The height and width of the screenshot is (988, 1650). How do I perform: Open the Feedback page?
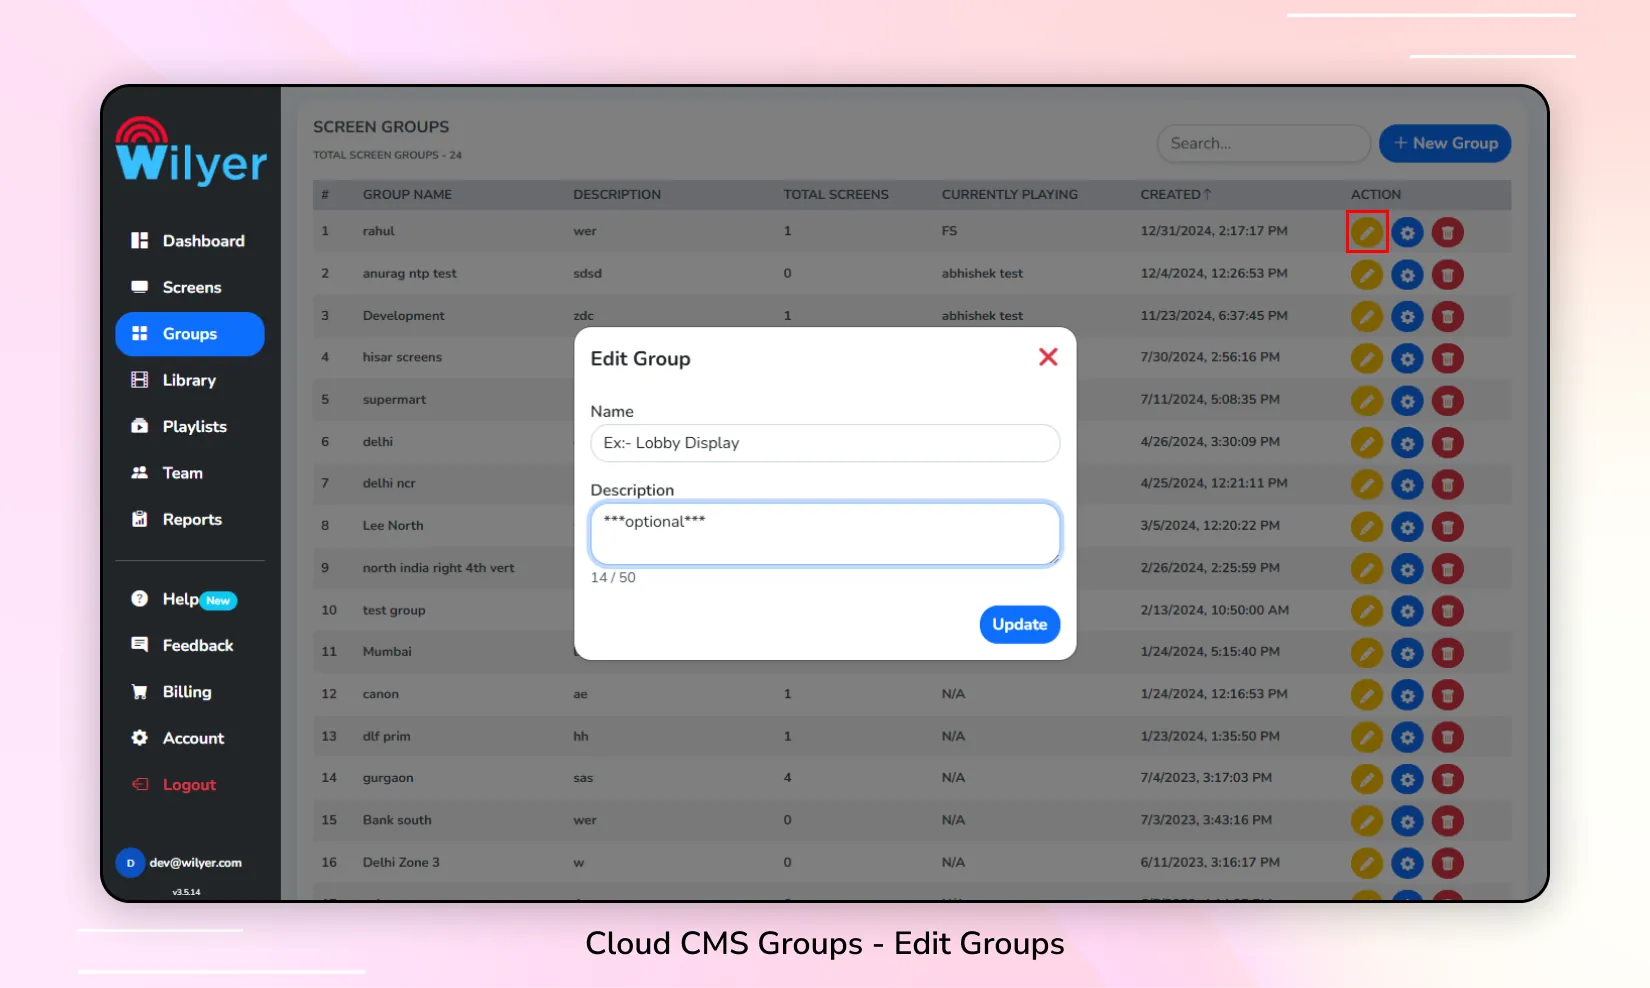pyautogui.click(x=190, y=645)
